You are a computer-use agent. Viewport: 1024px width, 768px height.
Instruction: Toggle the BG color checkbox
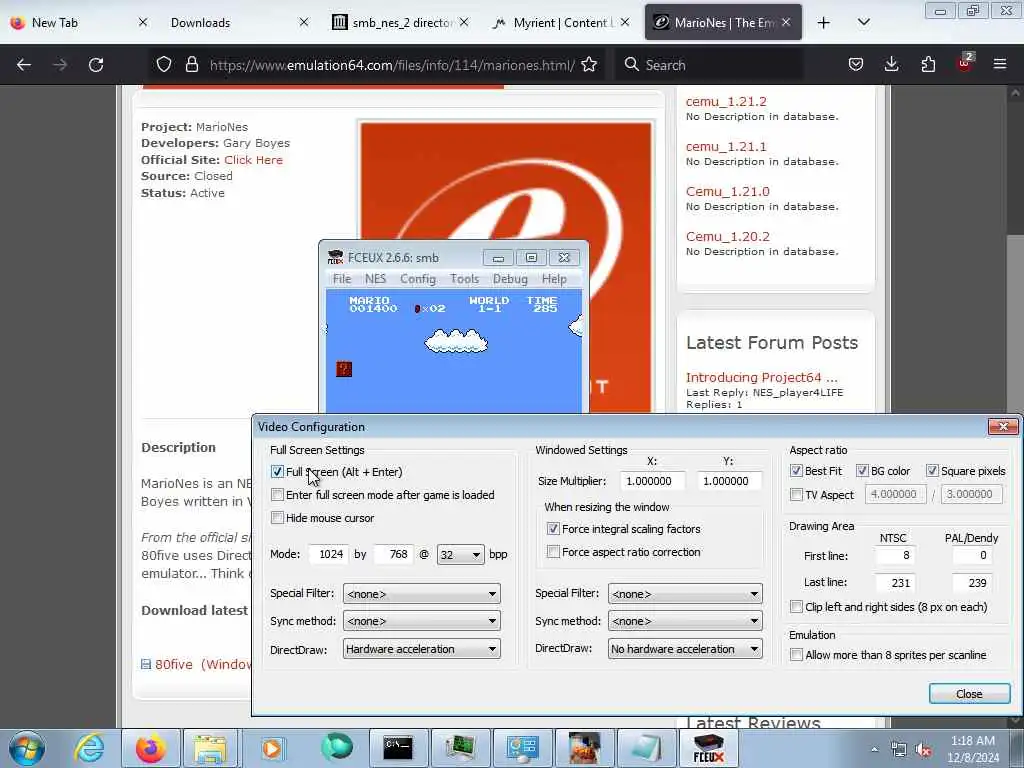[x=862, y=471]
